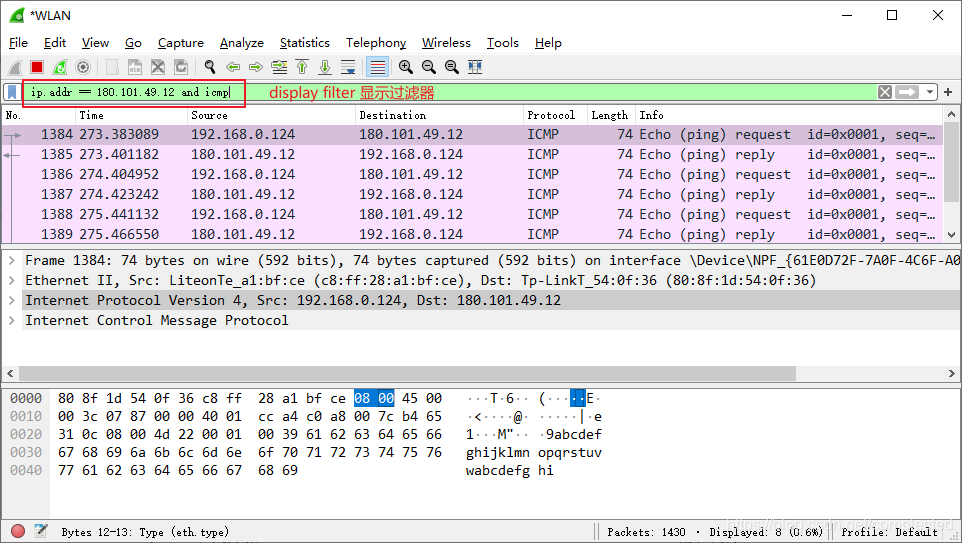This screenshot has height=543, width=962.
Task: Open capture options gear icon
Action: tap(83, 67)
